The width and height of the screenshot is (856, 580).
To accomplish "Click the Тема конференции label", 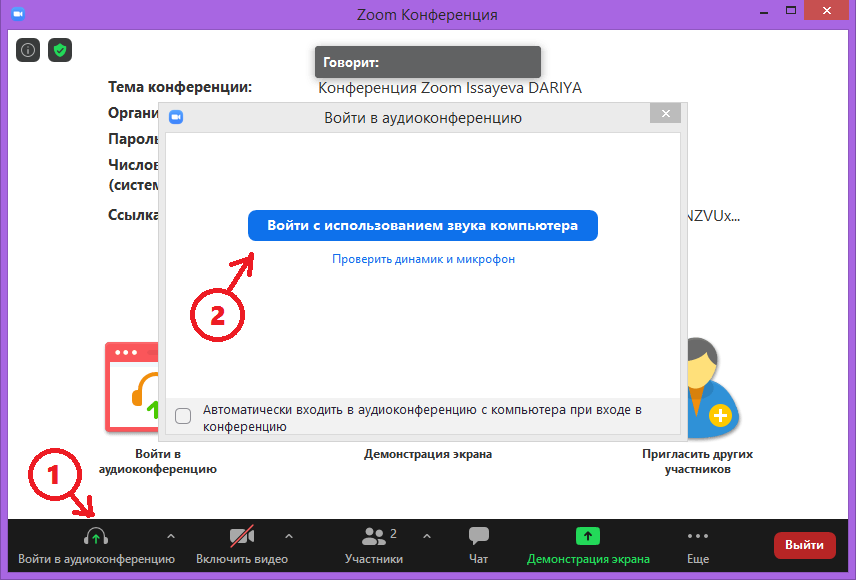I will click(x=180, y=87).
